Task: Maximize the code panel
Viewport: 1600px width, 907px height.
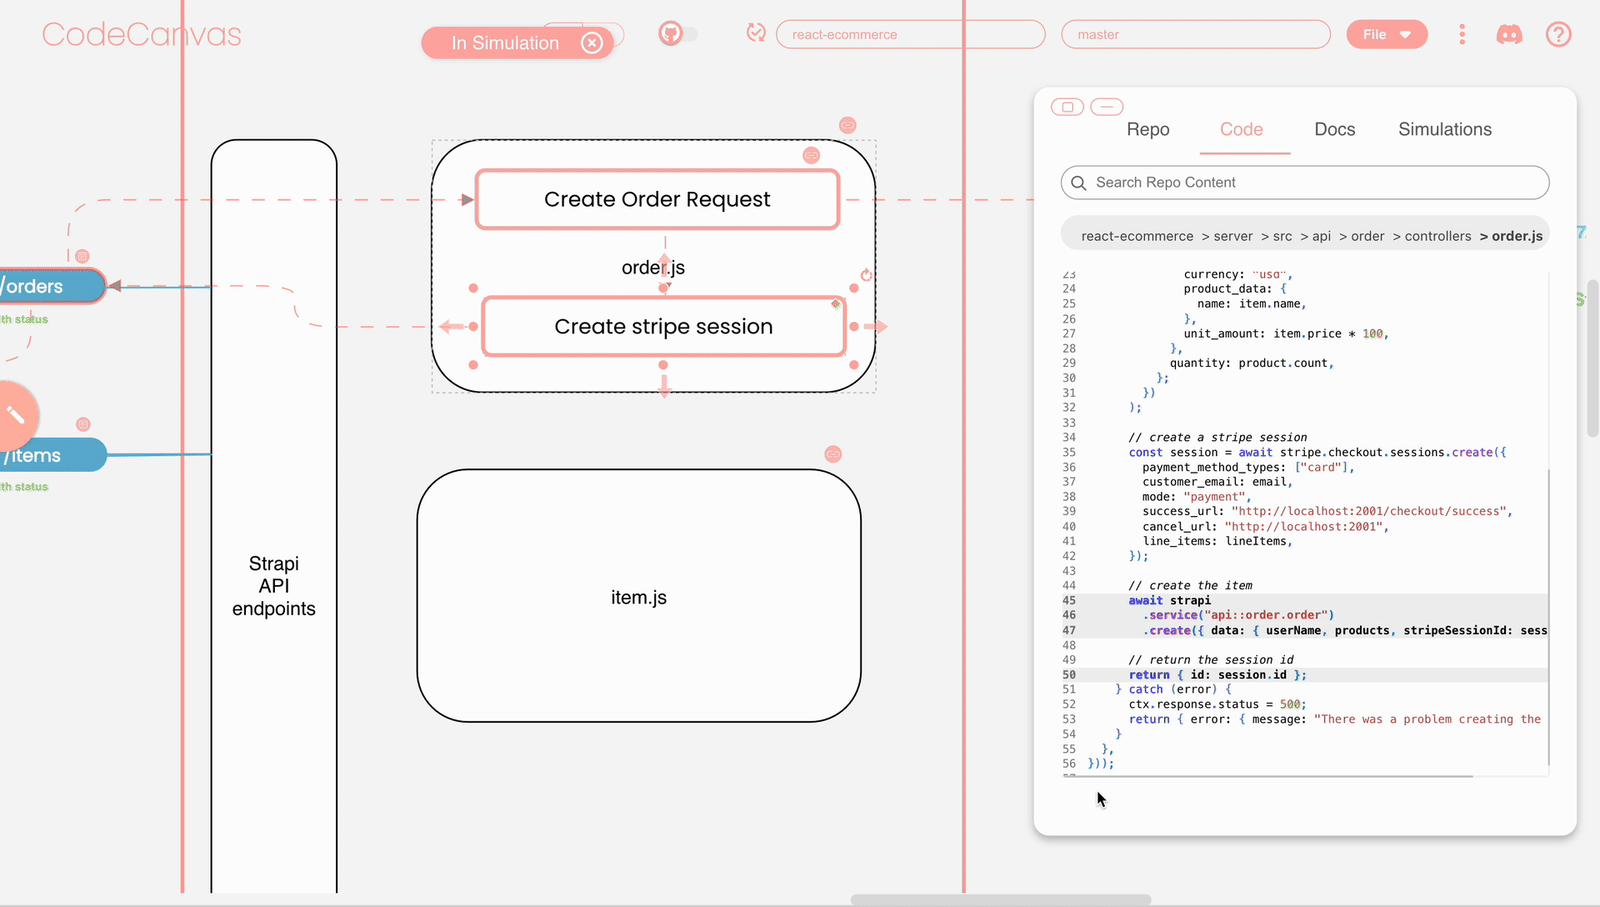Action: (x=1067, y=106)
